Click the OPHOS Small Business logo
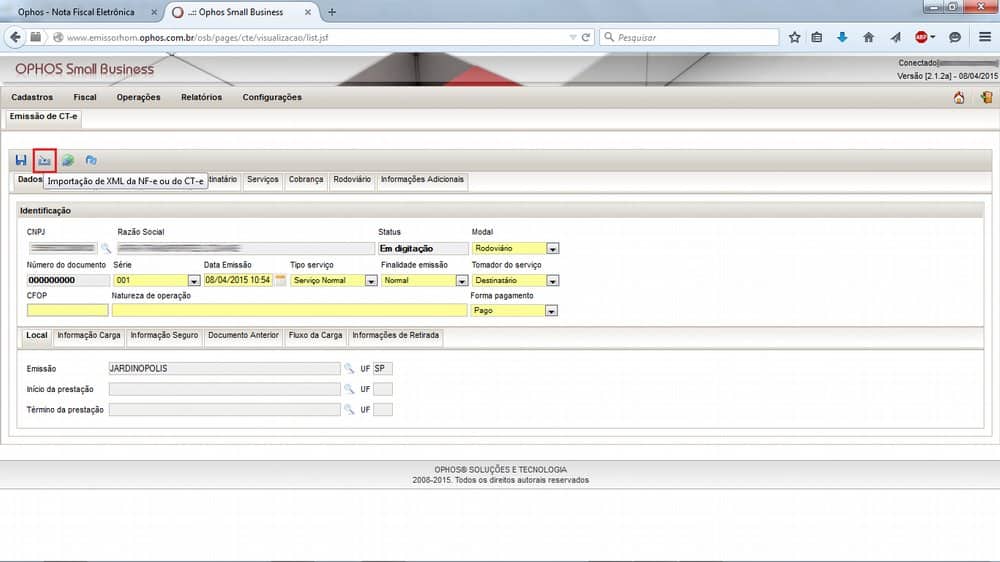The width and height of the screenshot is (1000, 562). point(84,70)
